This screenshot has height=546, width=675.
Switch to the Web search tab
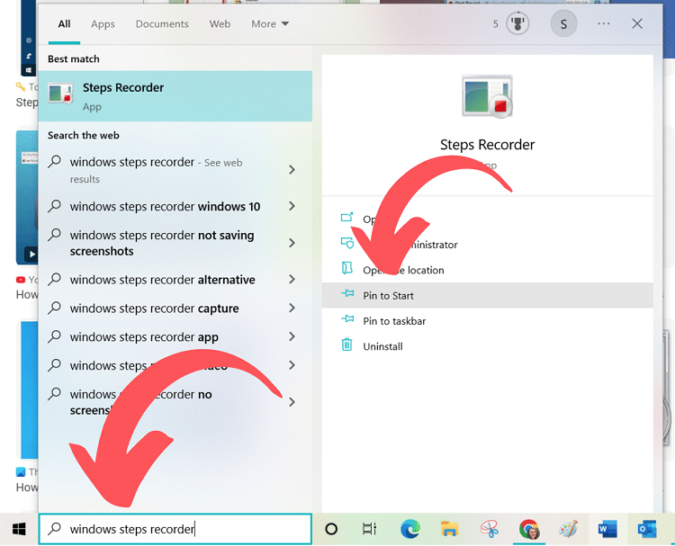coord(220,24)
